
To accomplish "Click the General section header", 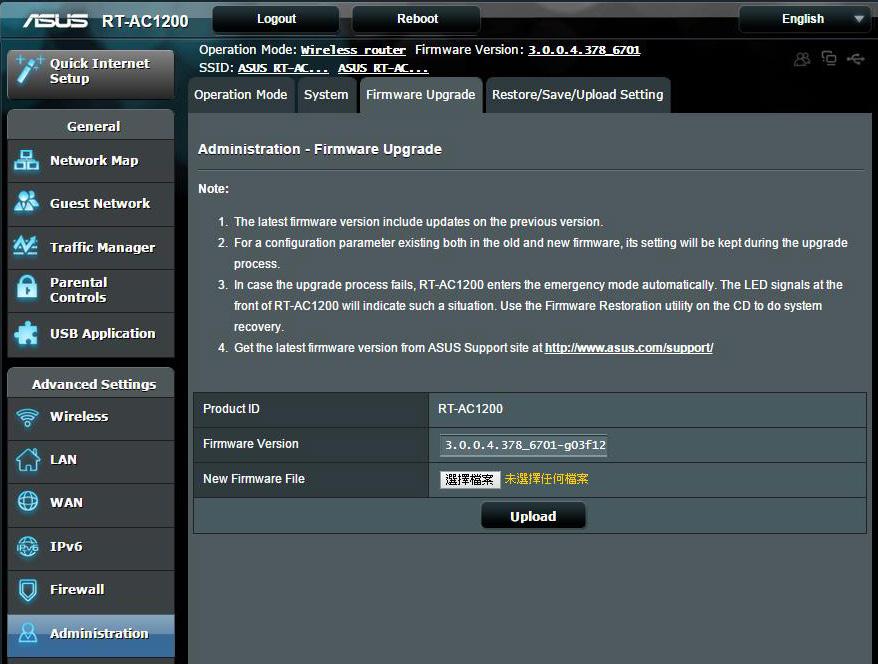I will [91, 127].
